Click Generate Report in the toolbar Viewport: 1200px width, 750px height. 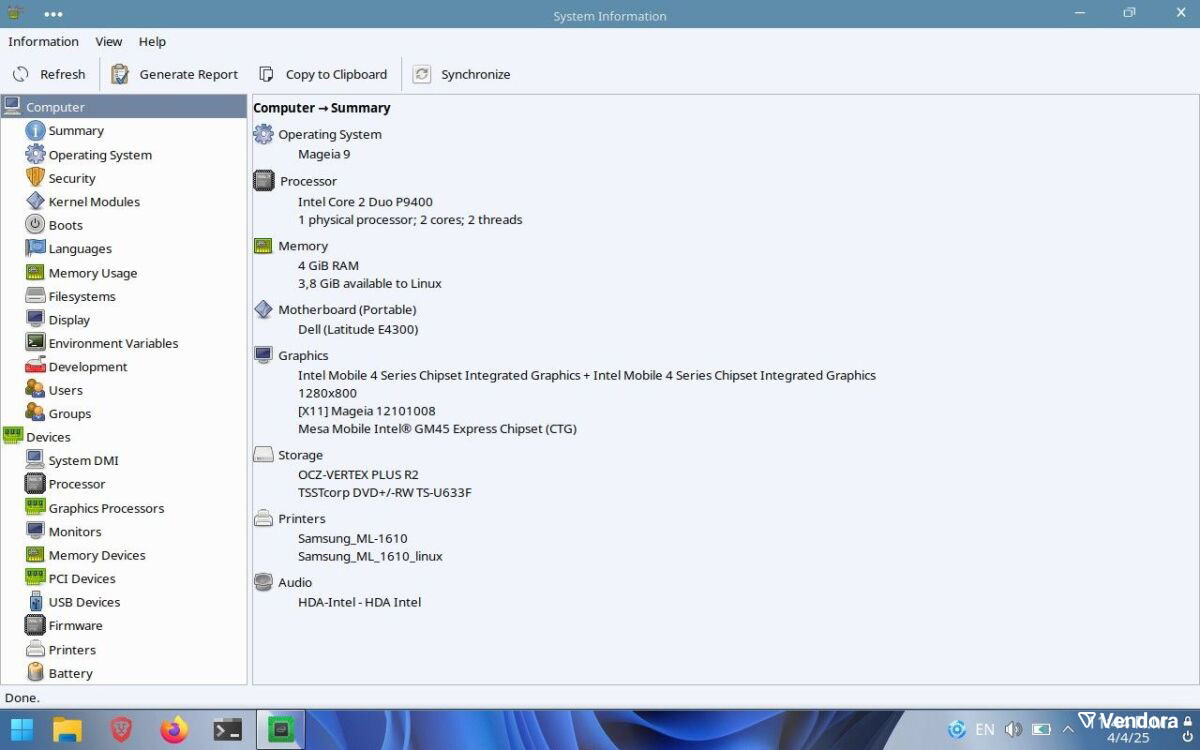175,74
